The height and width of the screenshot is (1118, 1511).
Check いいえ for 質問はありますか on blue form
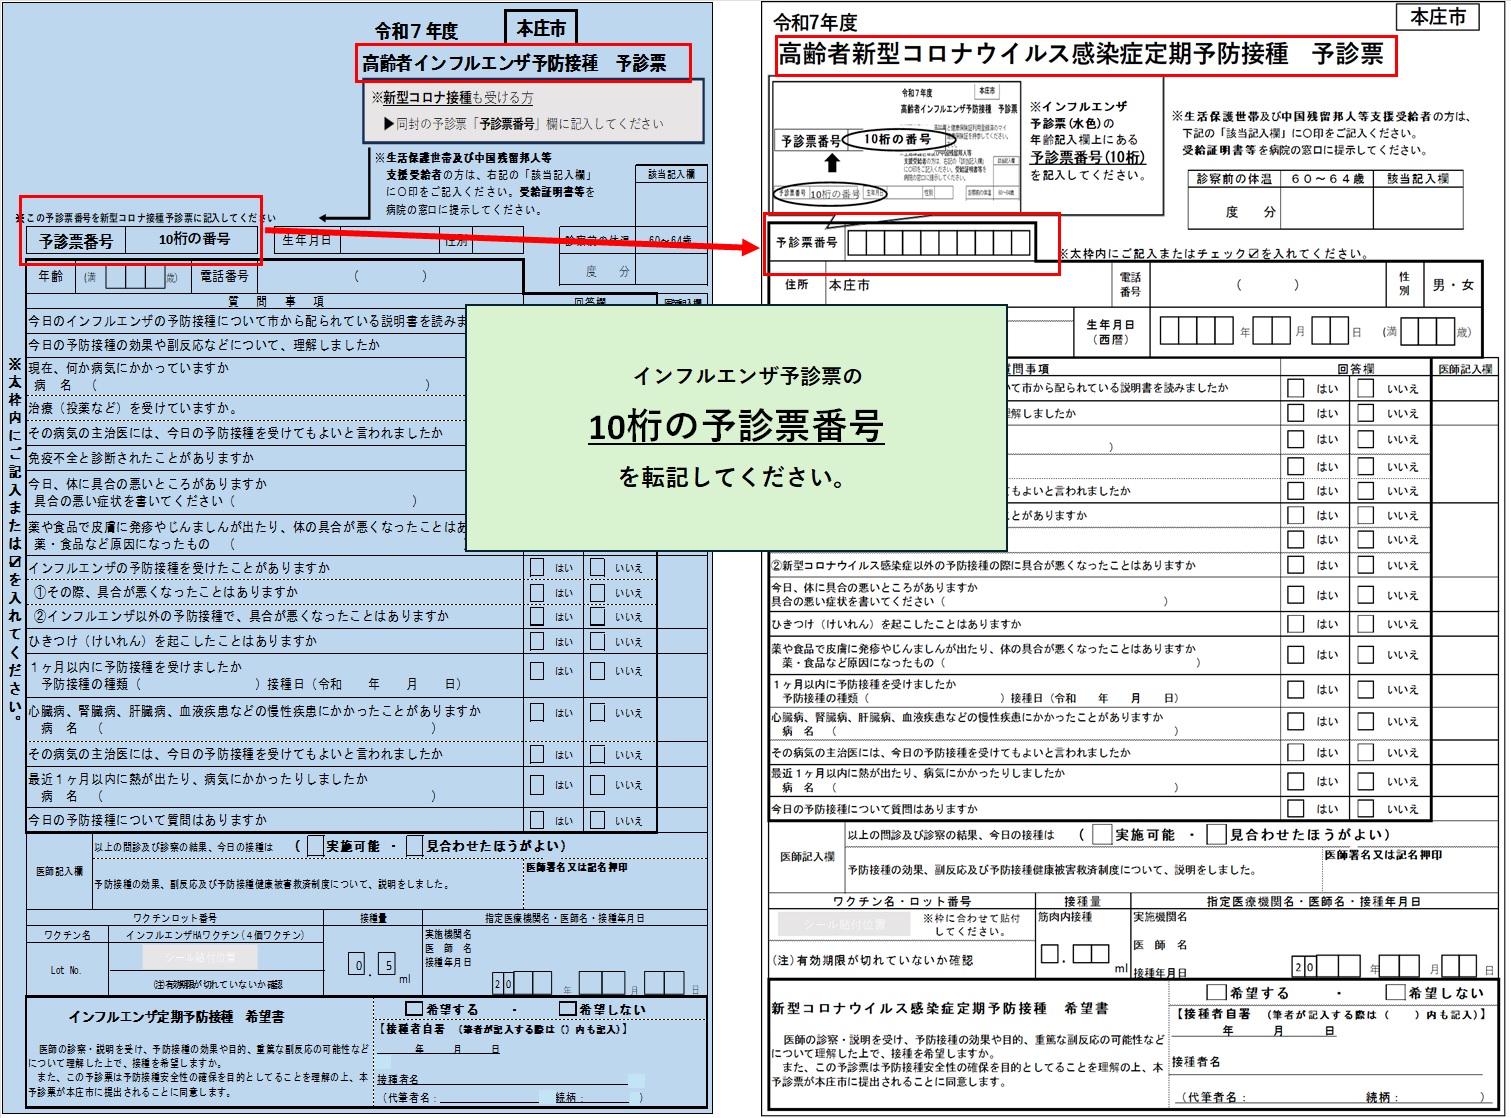click(597, 820)
